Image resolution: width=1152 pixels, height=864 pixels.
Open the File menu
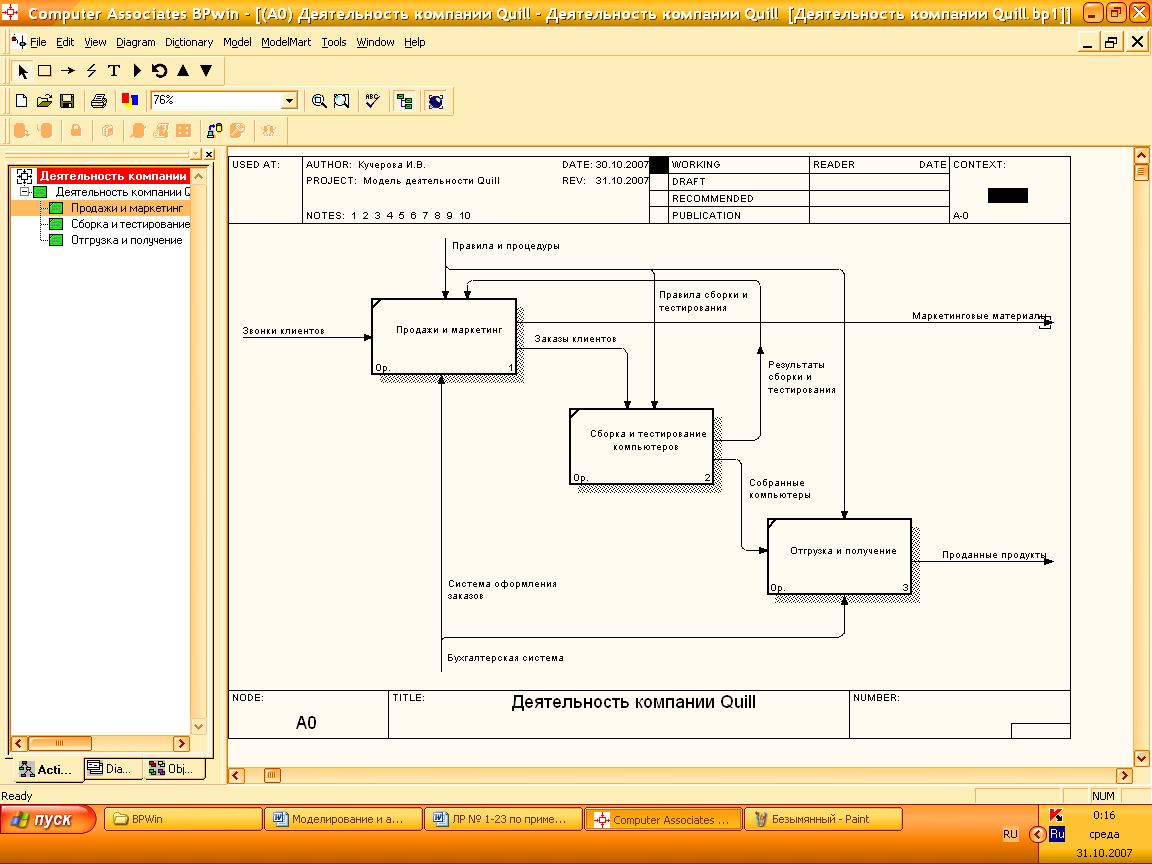tap(38, 42)
